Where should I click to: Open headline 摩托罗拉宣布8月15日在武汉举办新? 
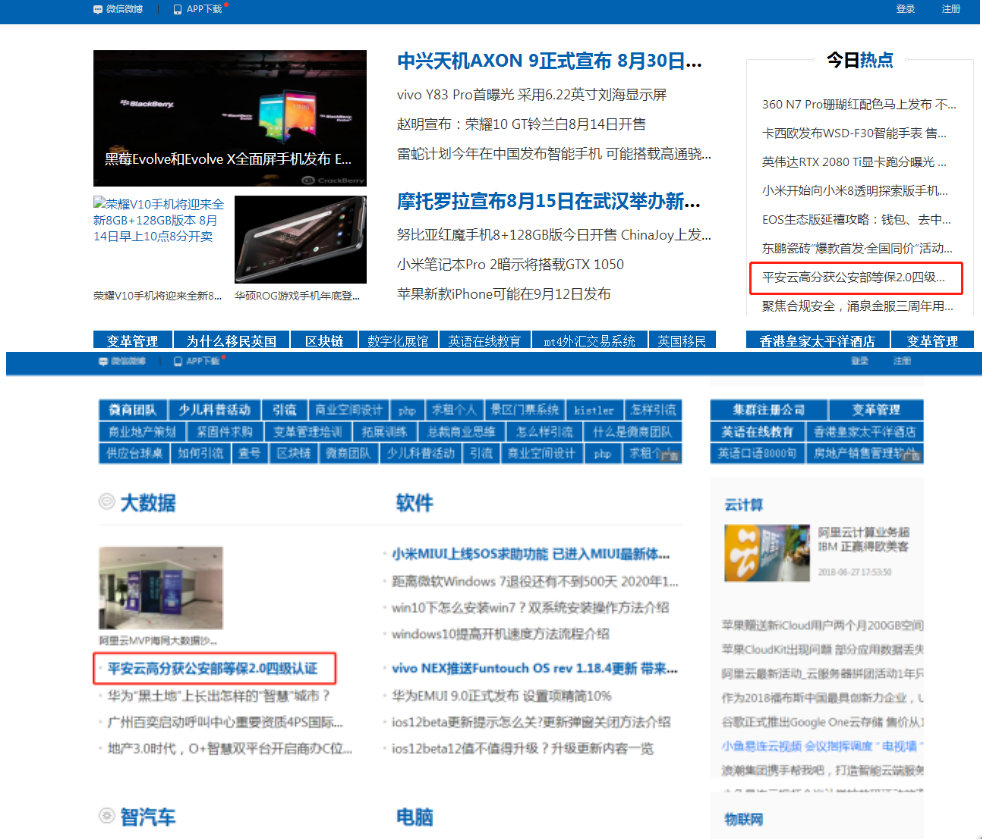coord(549,201)
